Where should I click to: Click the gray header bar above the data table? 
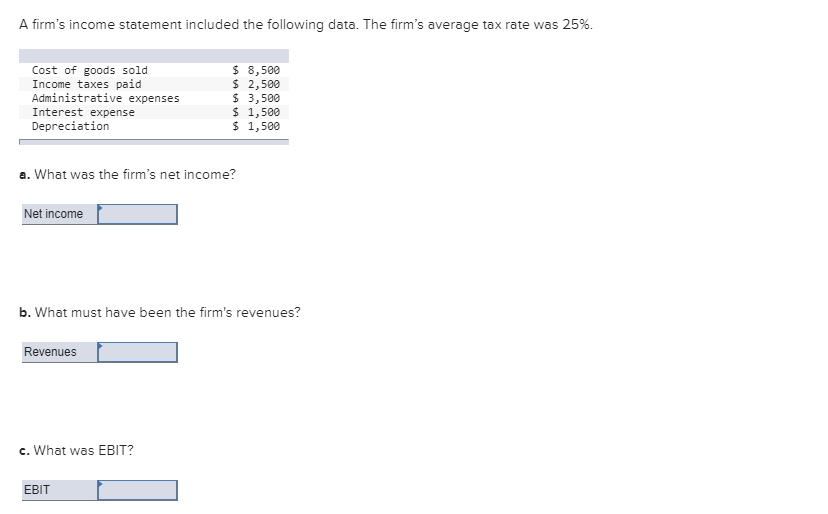154,56
